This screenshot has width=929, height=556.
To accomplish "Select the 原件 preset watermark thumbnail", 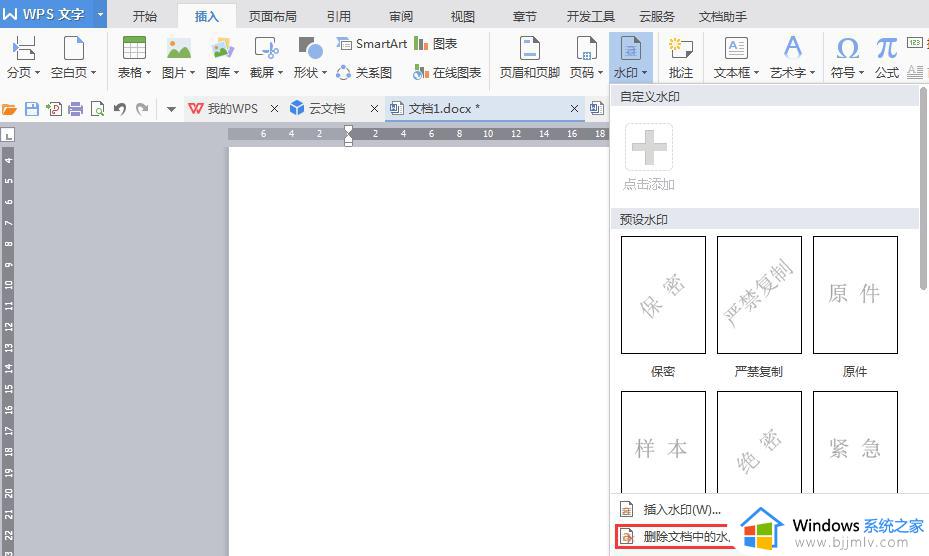I will tap(855, 295).
